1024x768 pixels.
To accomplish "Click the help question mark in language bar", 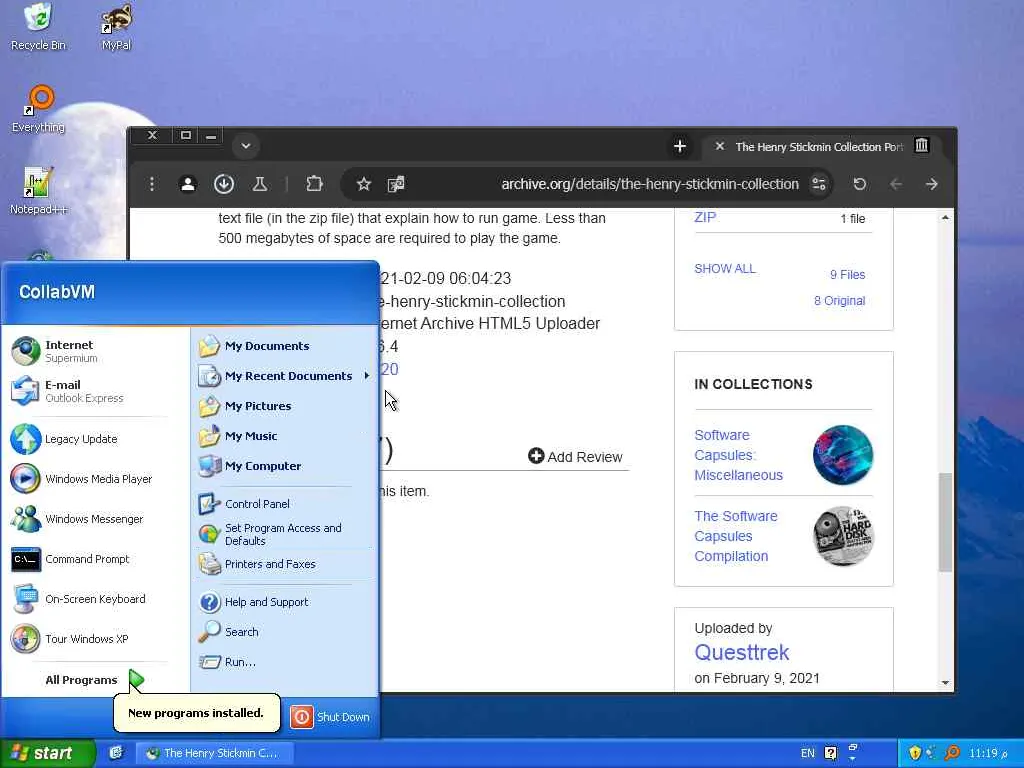I will pos(830,753).
